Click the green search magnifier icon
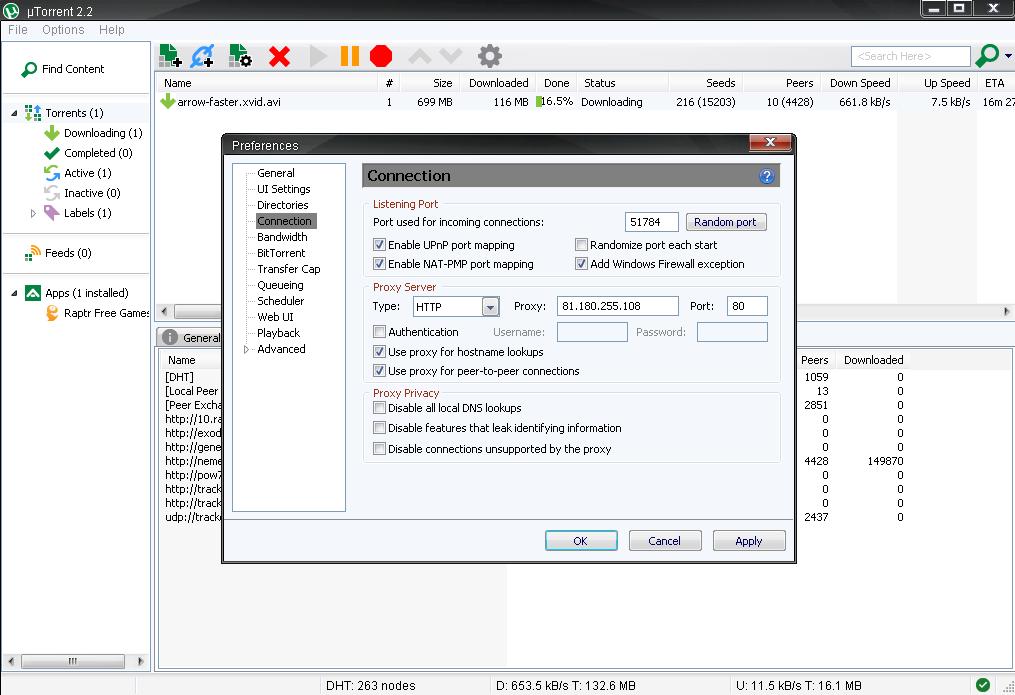This screenshot has width=1015, height=695. pos(987,56)
